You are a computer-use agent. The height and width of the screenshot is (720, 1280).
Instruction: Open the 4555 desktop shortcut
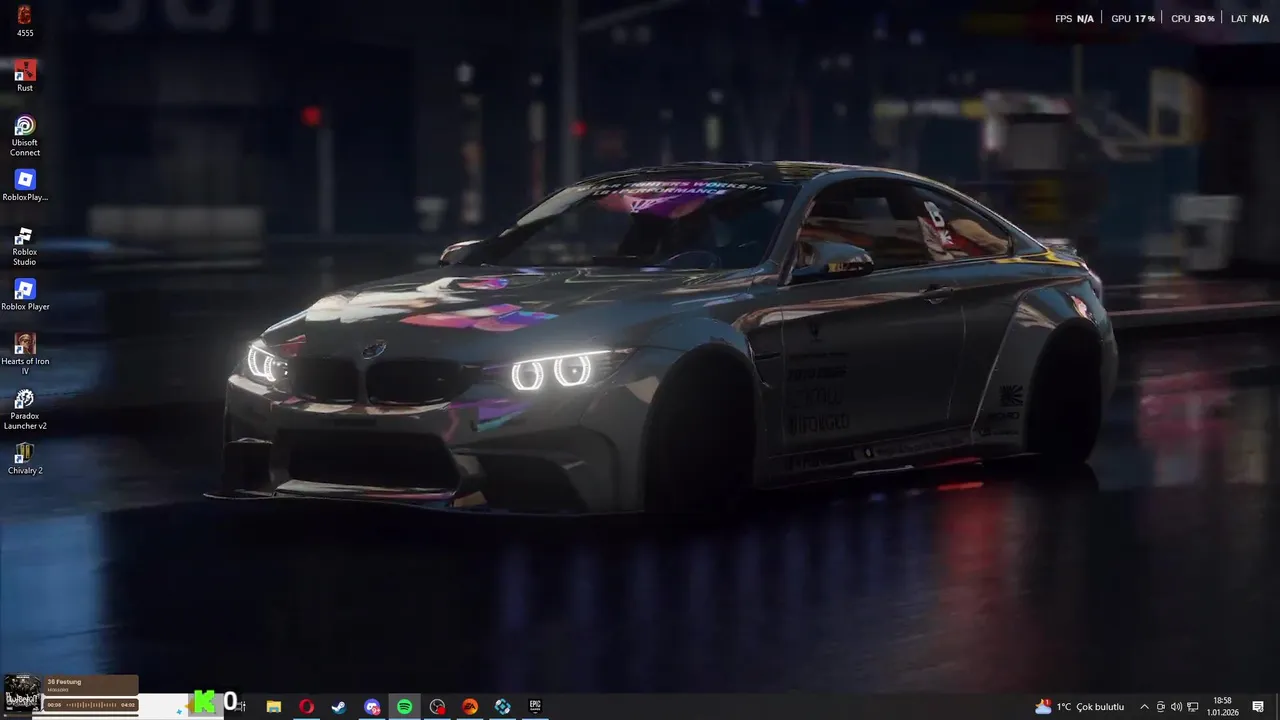pyautogui.click(x=25, y=21)
